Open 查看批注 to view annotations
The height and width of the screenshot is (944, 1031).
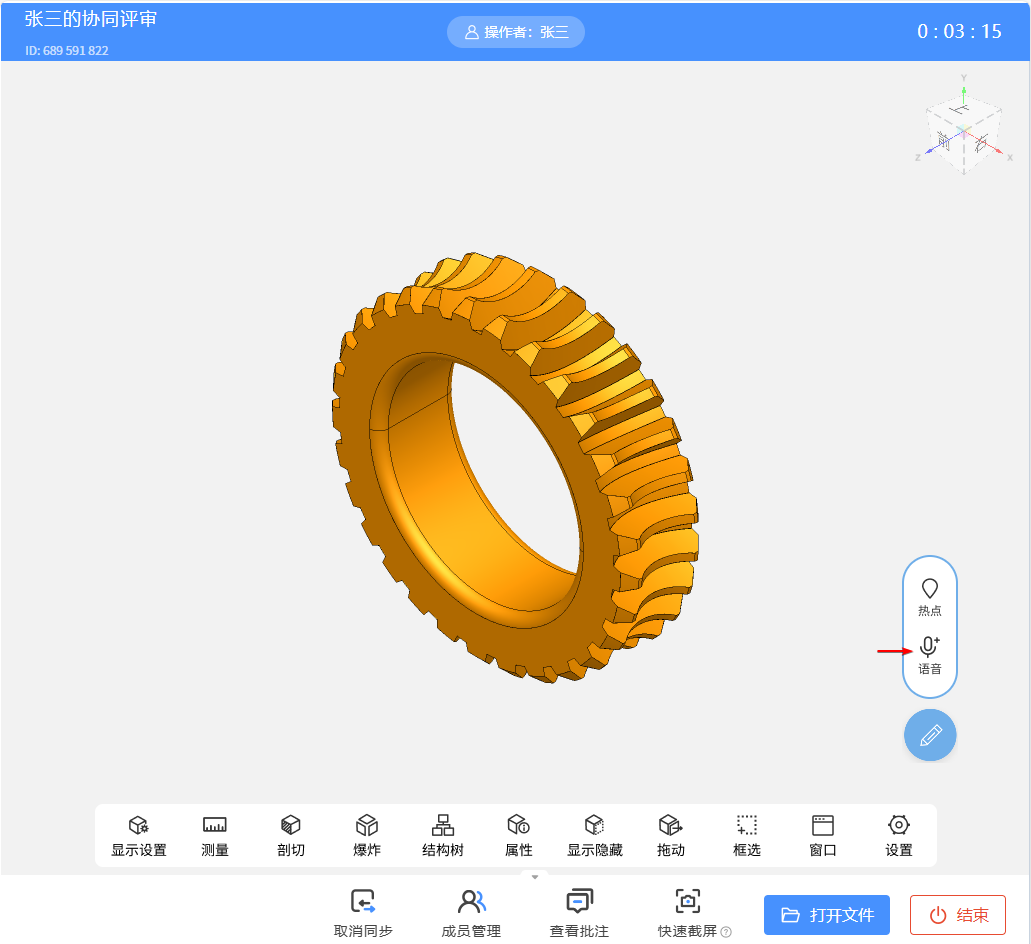579,912
